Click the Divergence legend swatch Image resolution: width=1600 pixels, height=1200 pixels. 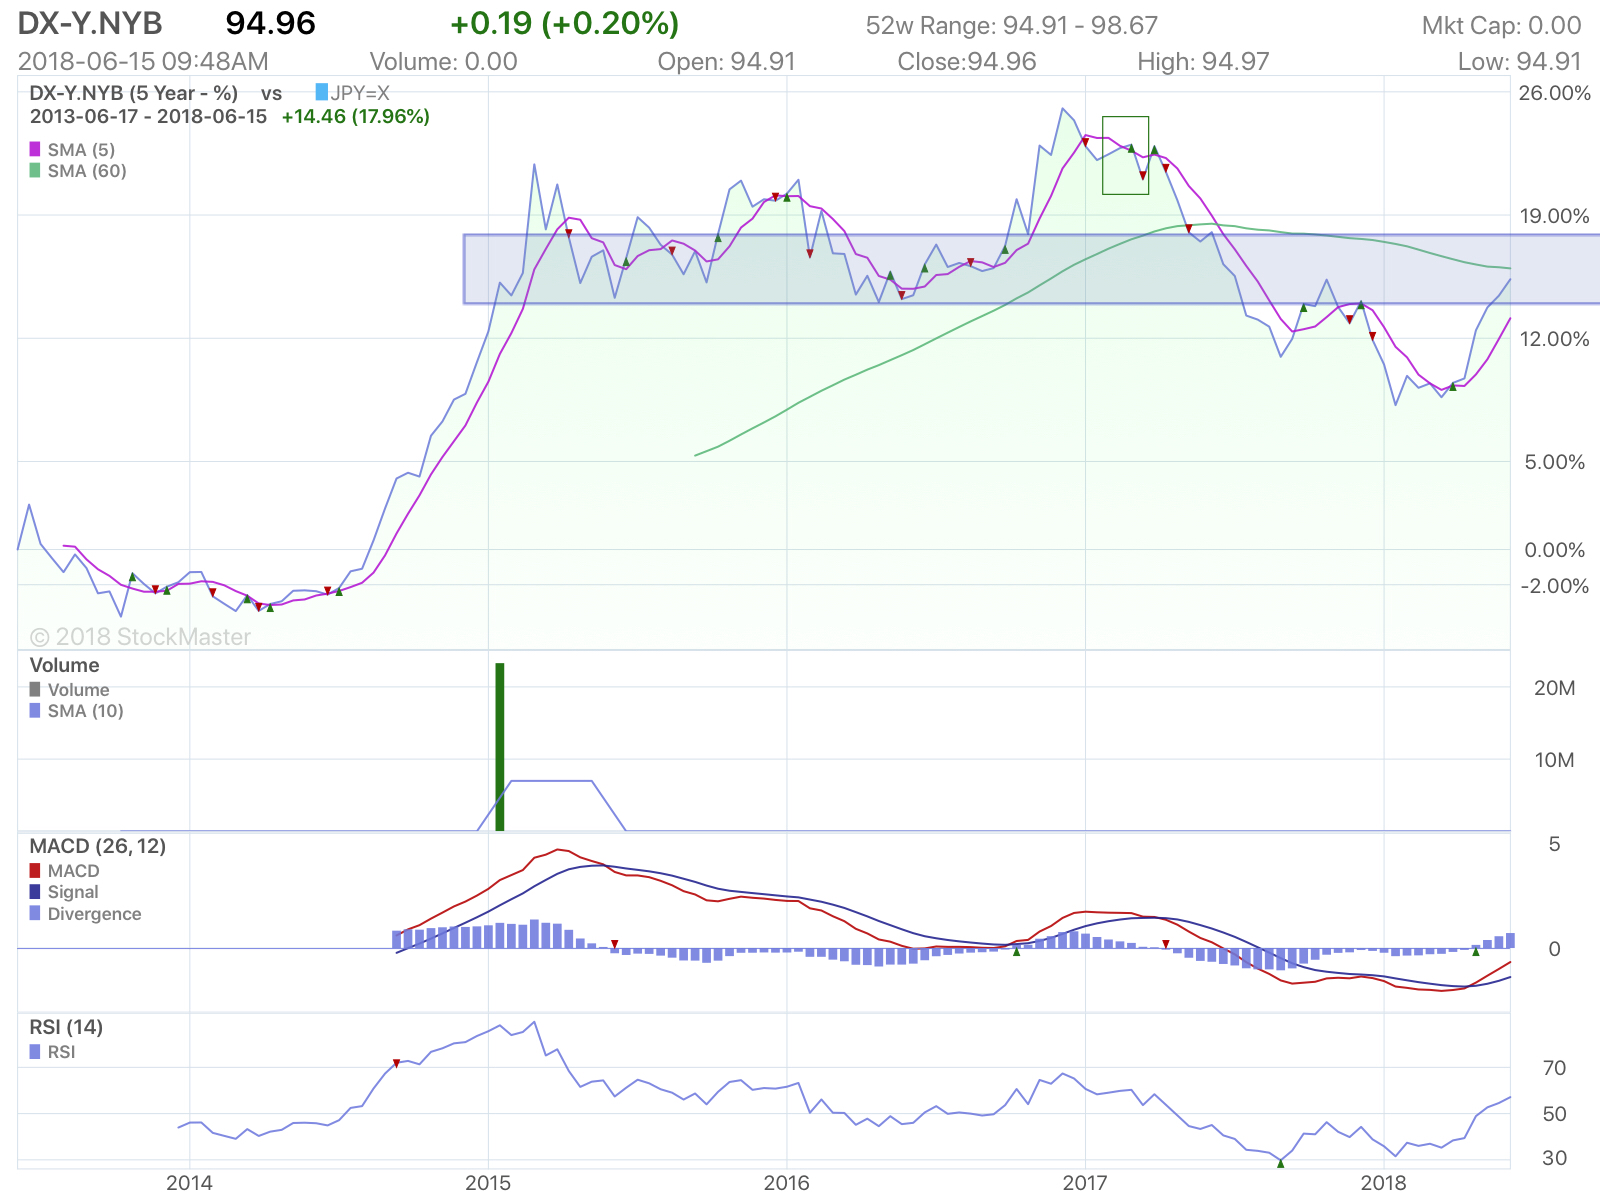pyautogui.click(x=35, y=913)
